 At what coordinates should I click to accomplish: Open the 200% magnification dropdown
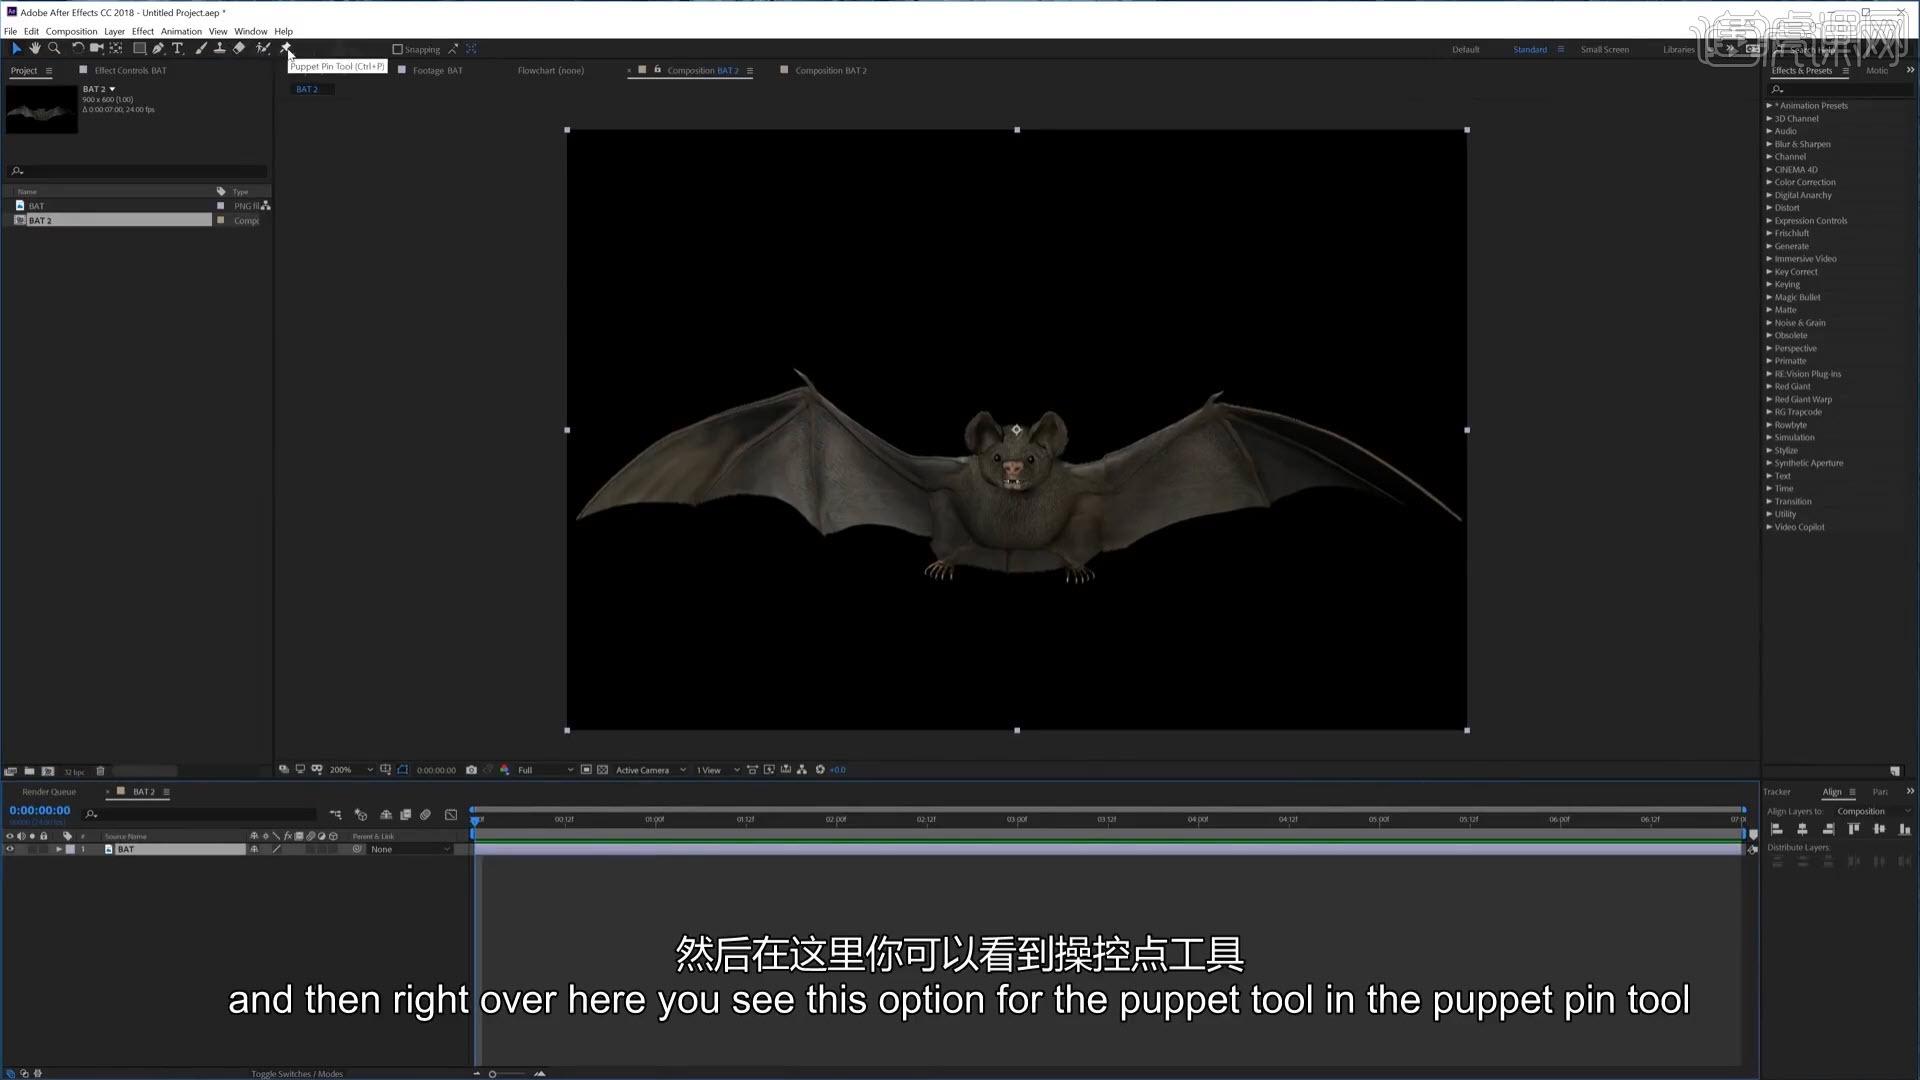point(351,770)
